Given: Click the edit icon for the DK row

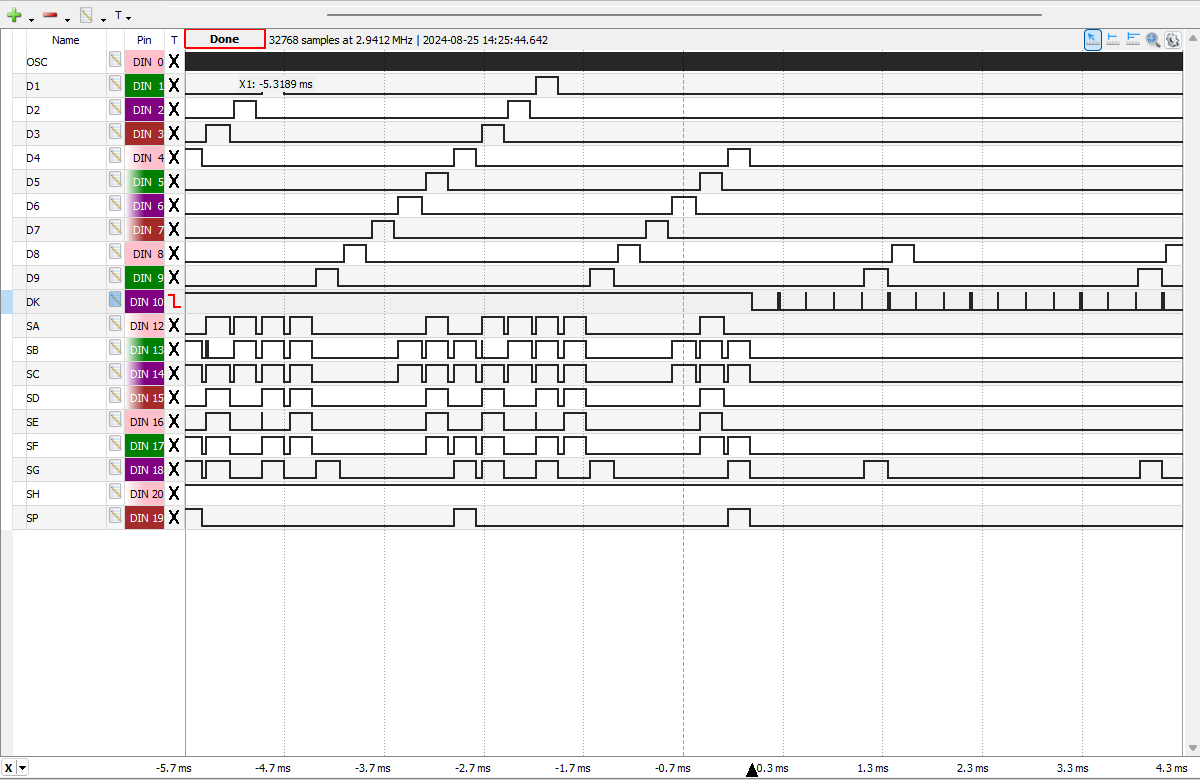Looking at the screenshot, I should pyautogui.click(x=116, y=299).
